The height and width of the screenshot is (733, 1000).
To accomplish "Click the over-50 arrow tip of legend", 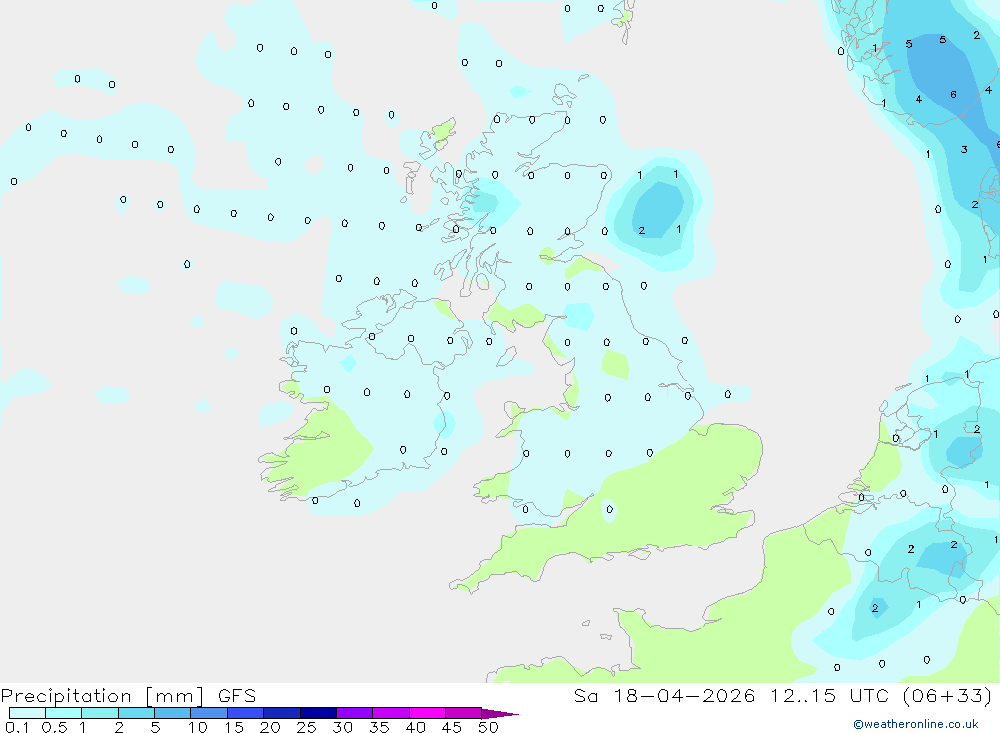I will [499, 714].
